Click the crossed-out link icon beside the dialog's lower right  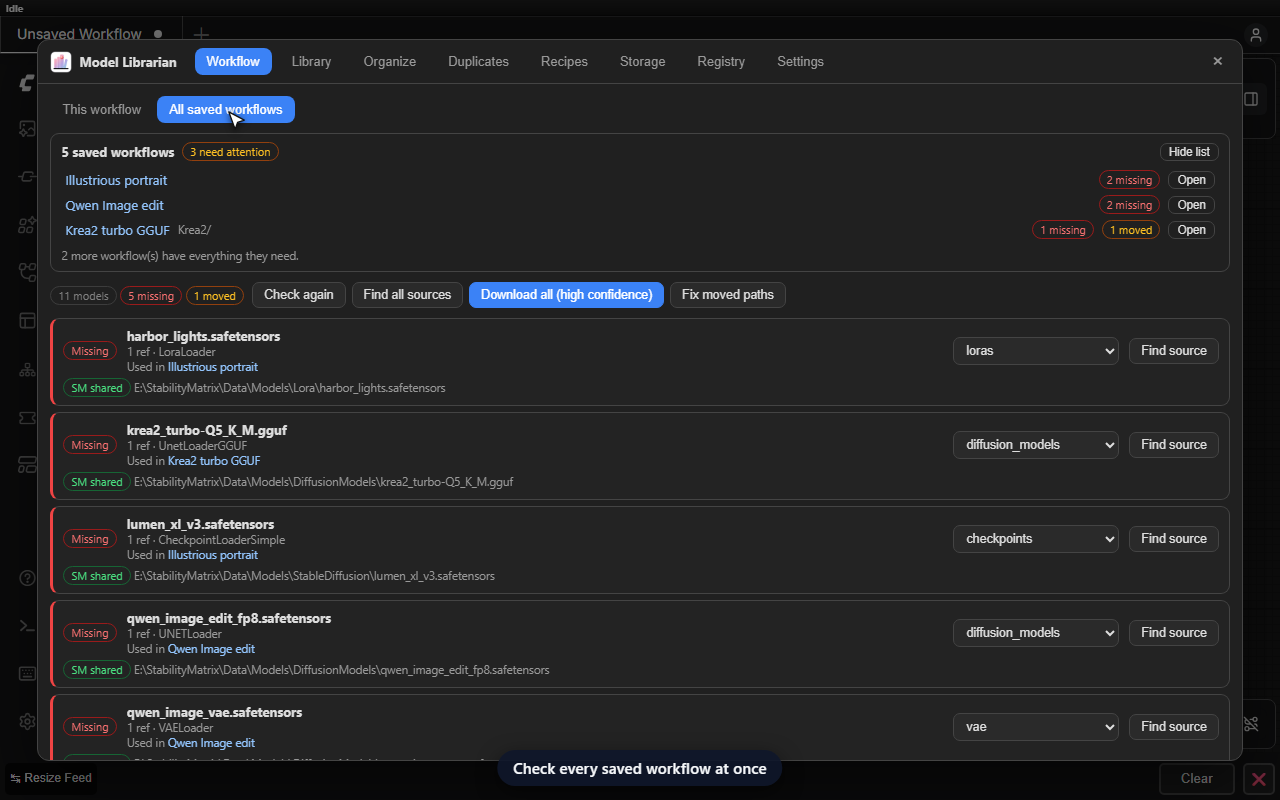click(x=1251, y=723)
